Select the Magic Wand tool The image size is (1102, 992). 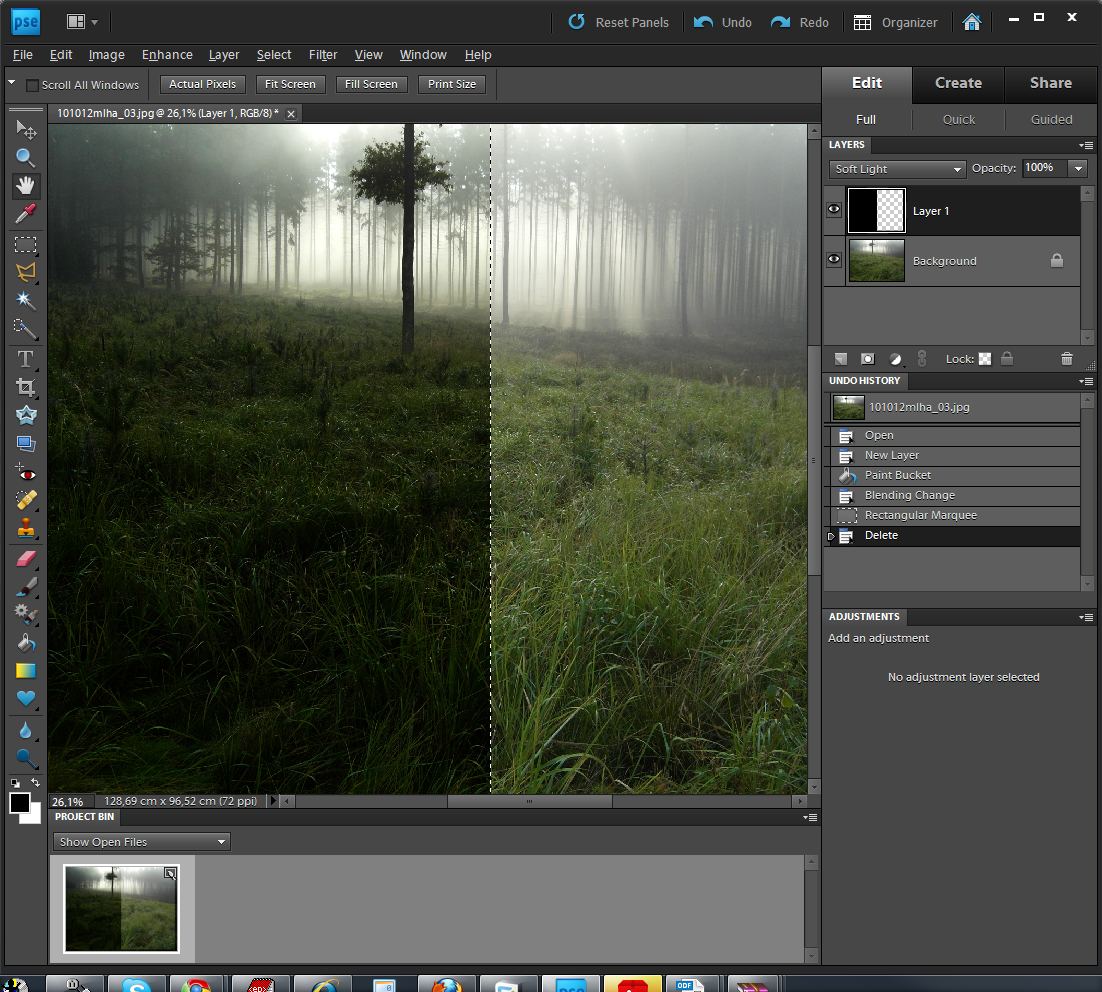26,300
